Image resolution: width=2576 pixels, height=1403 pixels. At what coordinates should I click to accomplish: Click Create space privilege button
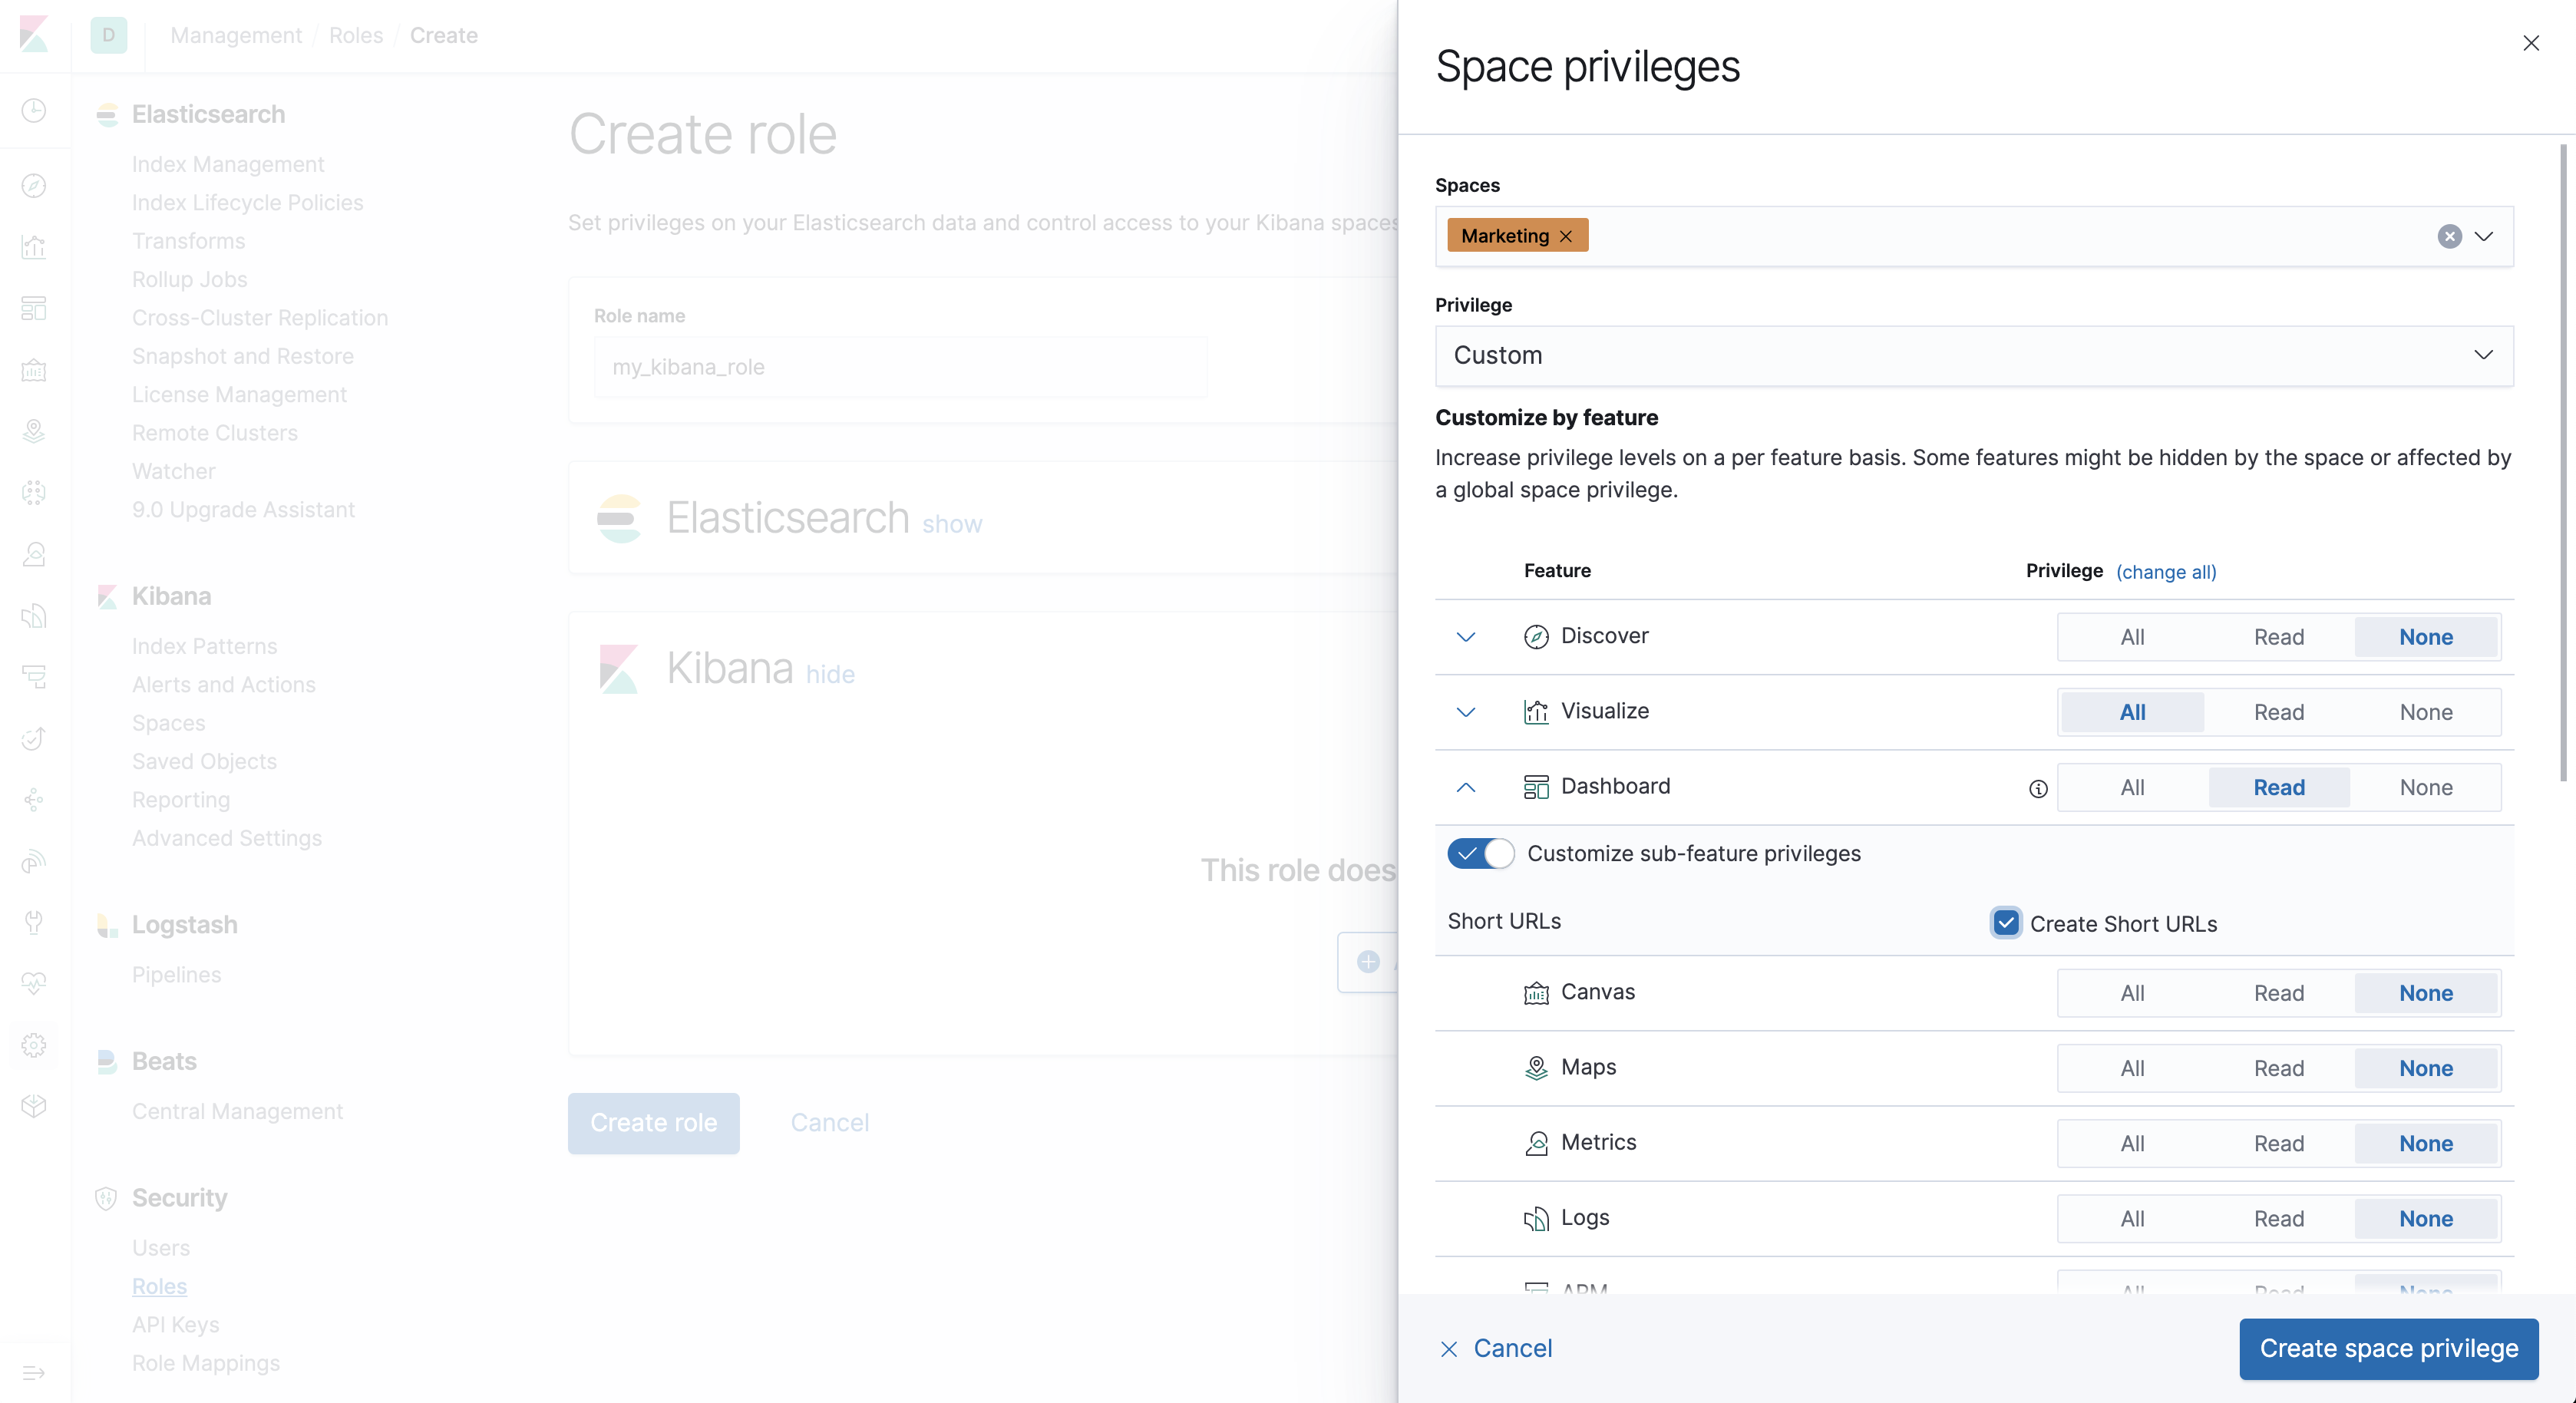[x=2389, y=1348]
